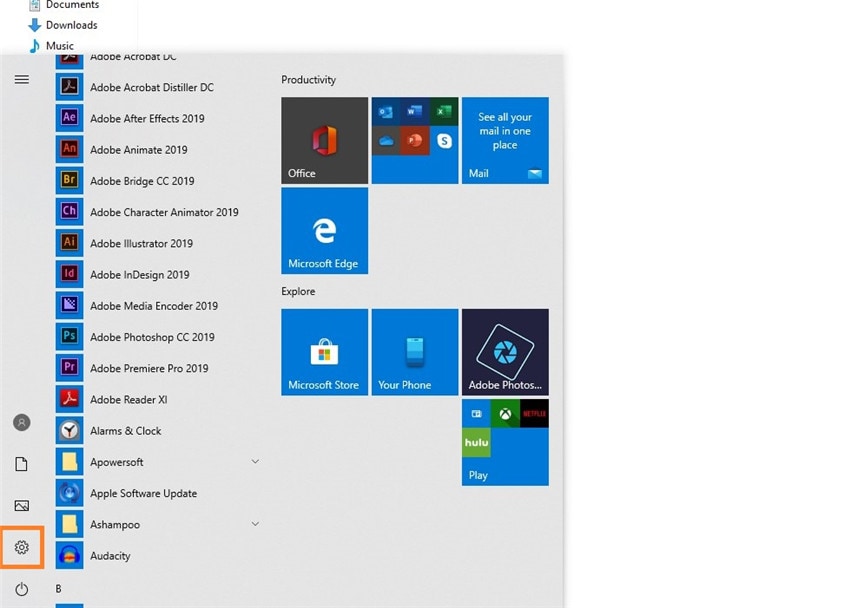This screenshot has width=850, height=608.
Task: Open the Apowersoft folder entry
Action: pyautogui.click(x=158, y=462)
